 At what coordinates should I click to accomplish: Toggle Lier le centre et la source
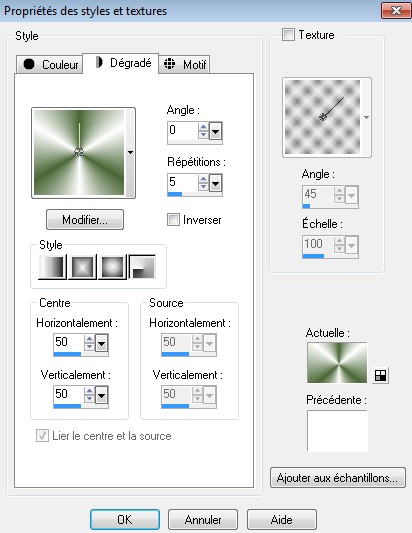tap(42, 436)
